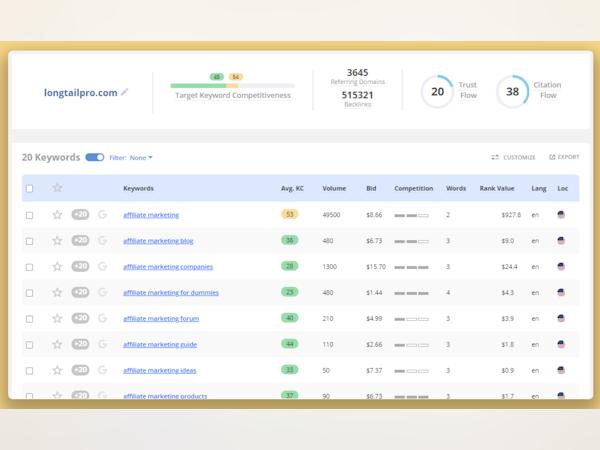Click the longtailpro.com domain name
This screenshot has width=600, height=450.
click(81, 93)
